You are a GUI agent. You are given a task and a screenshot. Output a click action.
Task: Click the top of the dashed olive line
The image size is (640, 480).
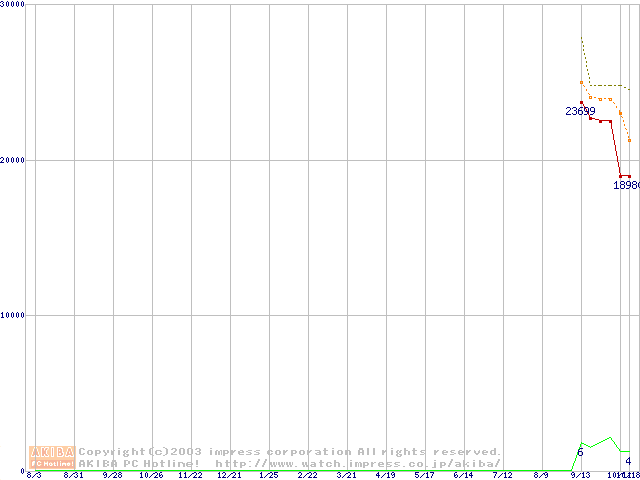(x=581, y=39)
